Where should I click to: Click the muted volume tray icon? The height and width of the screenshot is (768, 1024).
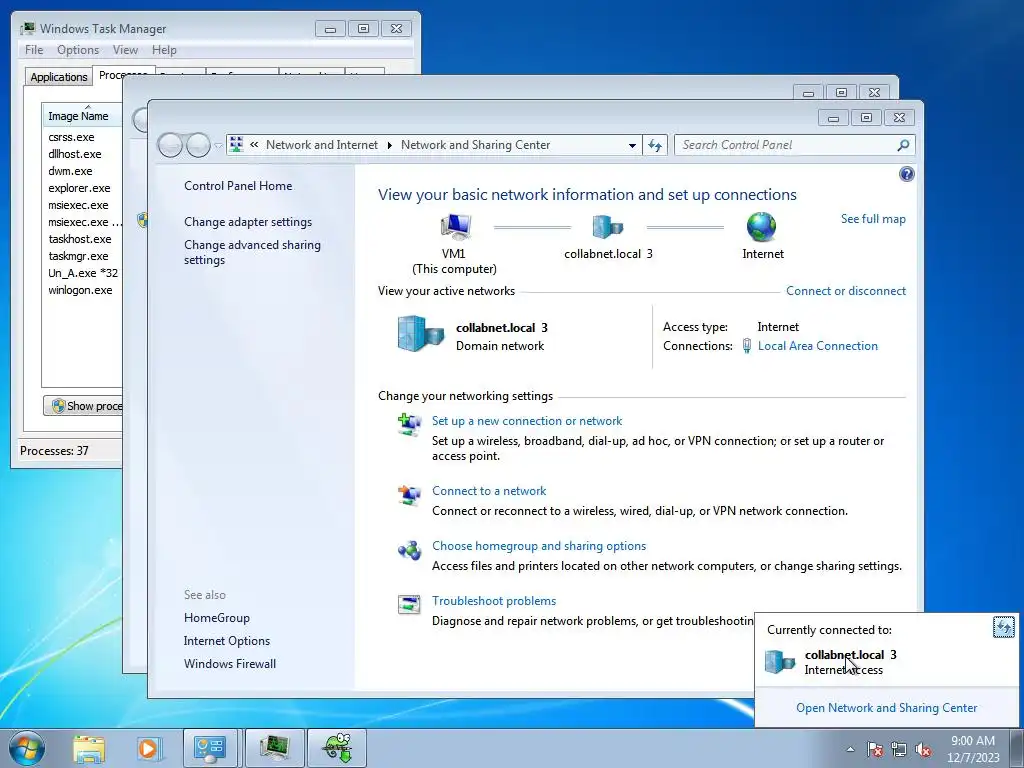[923, 749]
